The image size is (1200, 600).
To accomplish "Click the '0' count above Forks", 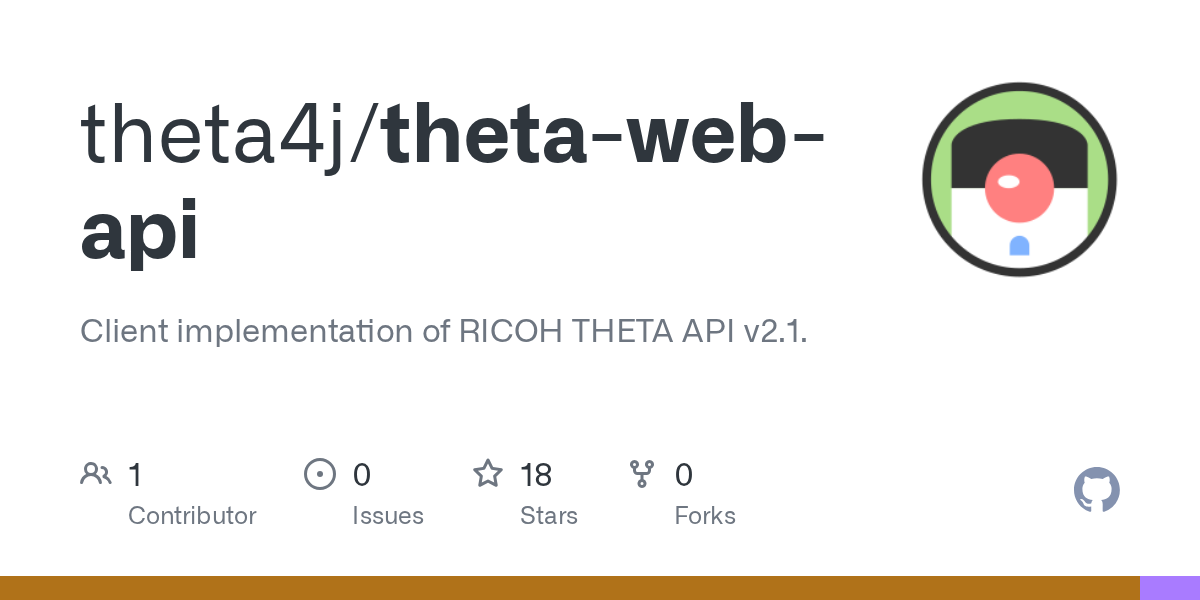I will [x=683, y=474].
